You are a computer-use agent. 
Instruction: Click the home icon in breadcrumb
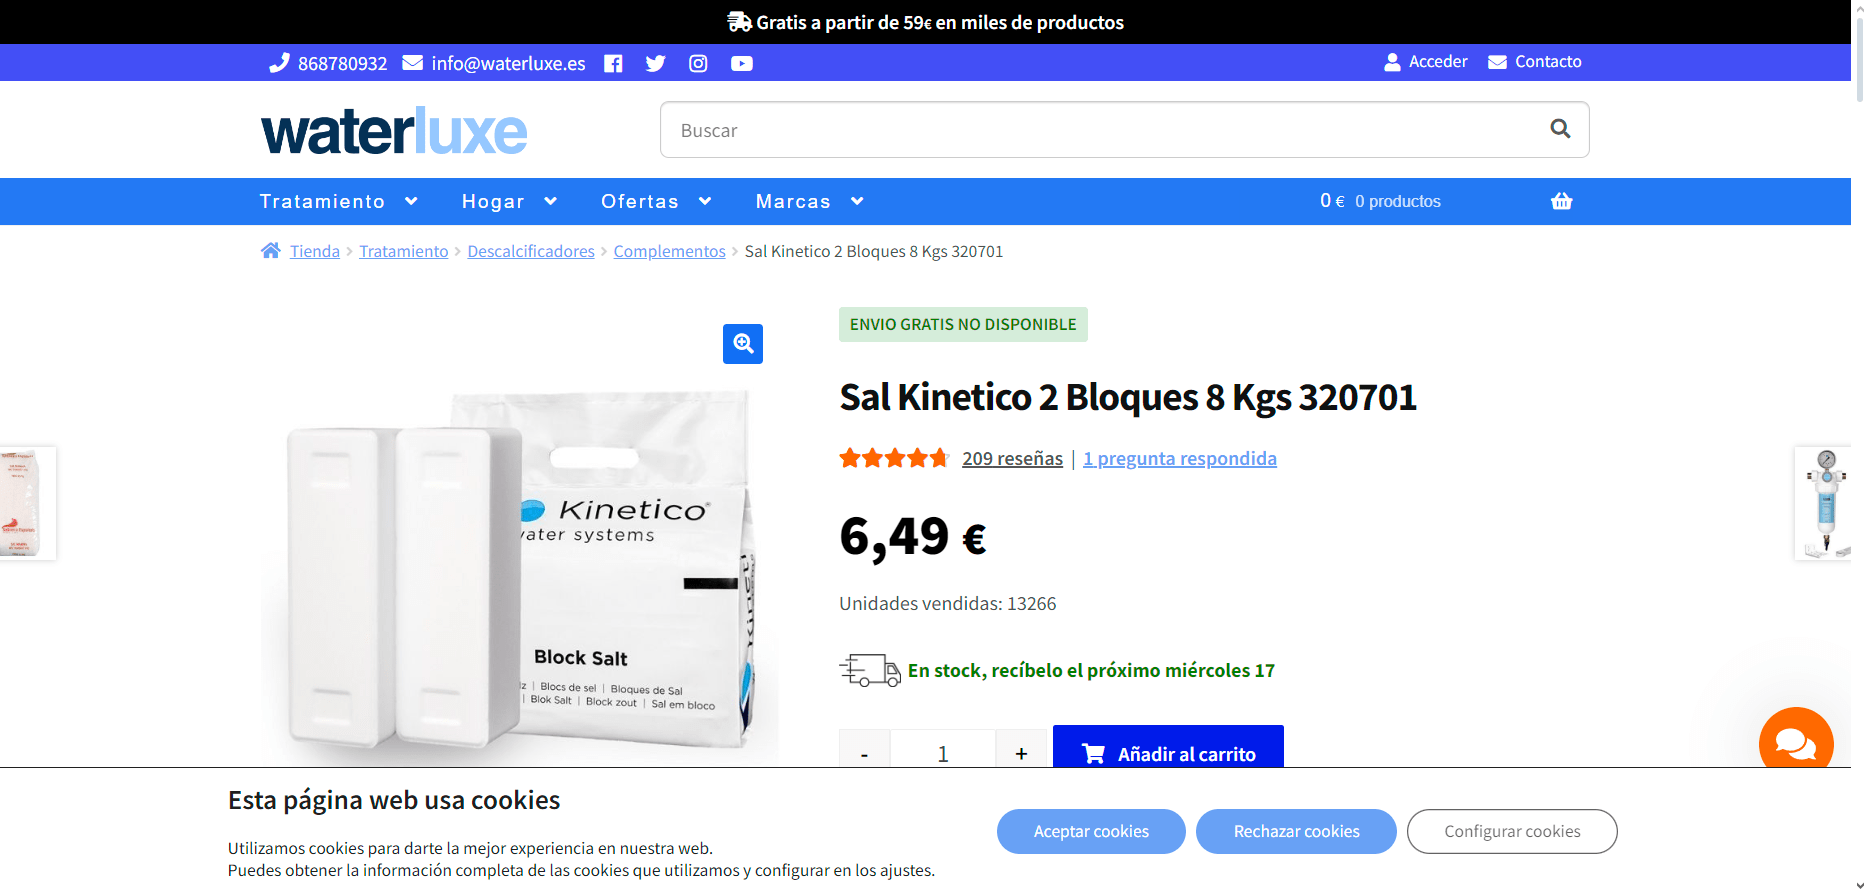click(x=270, y=251)
